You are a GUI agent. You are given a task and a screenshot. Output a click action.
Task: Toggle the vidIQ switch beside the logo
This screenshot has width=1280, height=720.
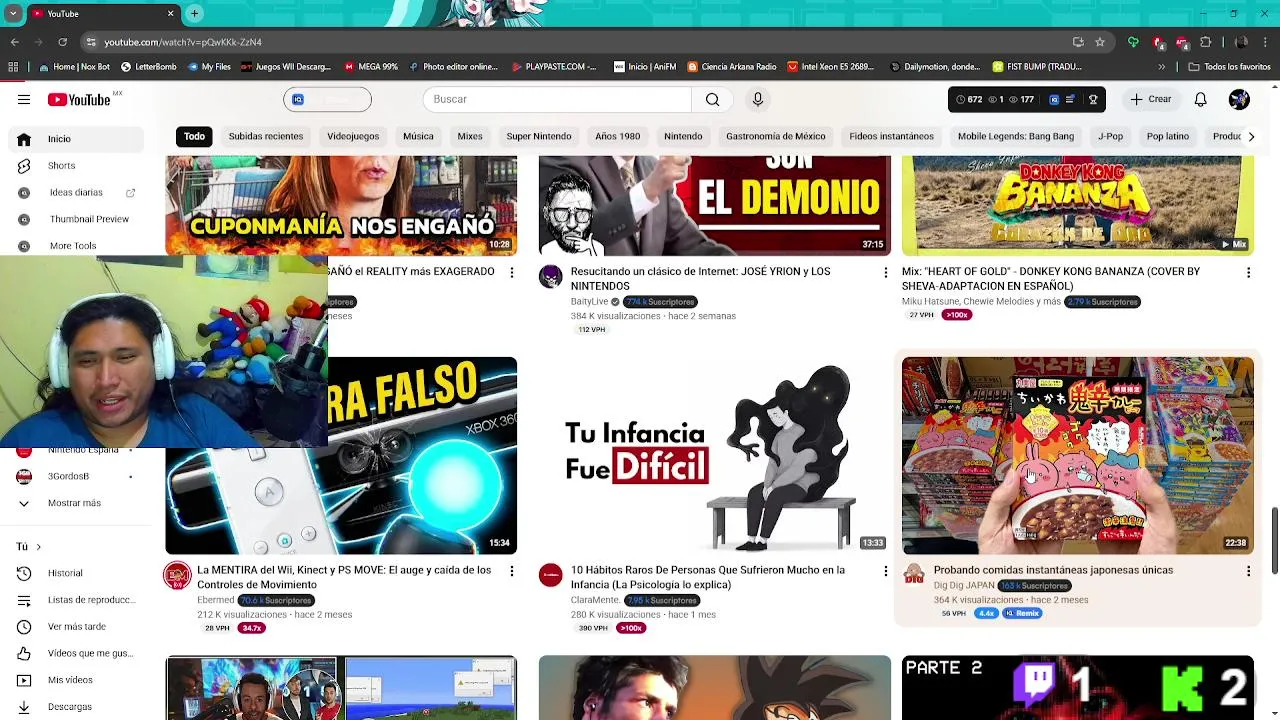point(328,99)
